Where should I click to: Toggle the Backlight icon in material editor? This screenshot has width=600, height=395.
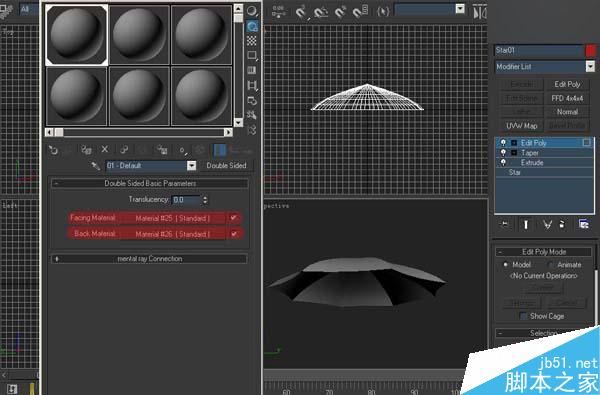pos(252,26)
